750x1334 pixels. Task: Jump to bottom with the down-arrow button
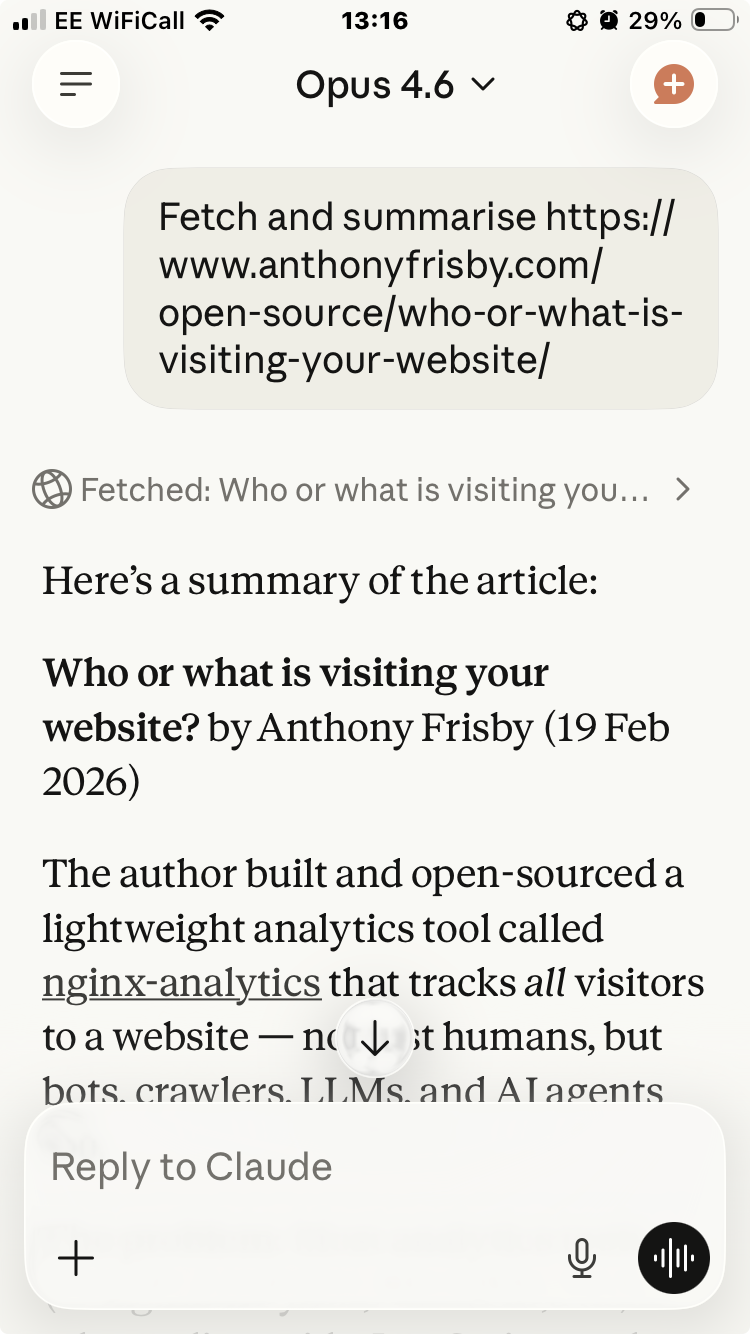click(x=375, y=1041)
